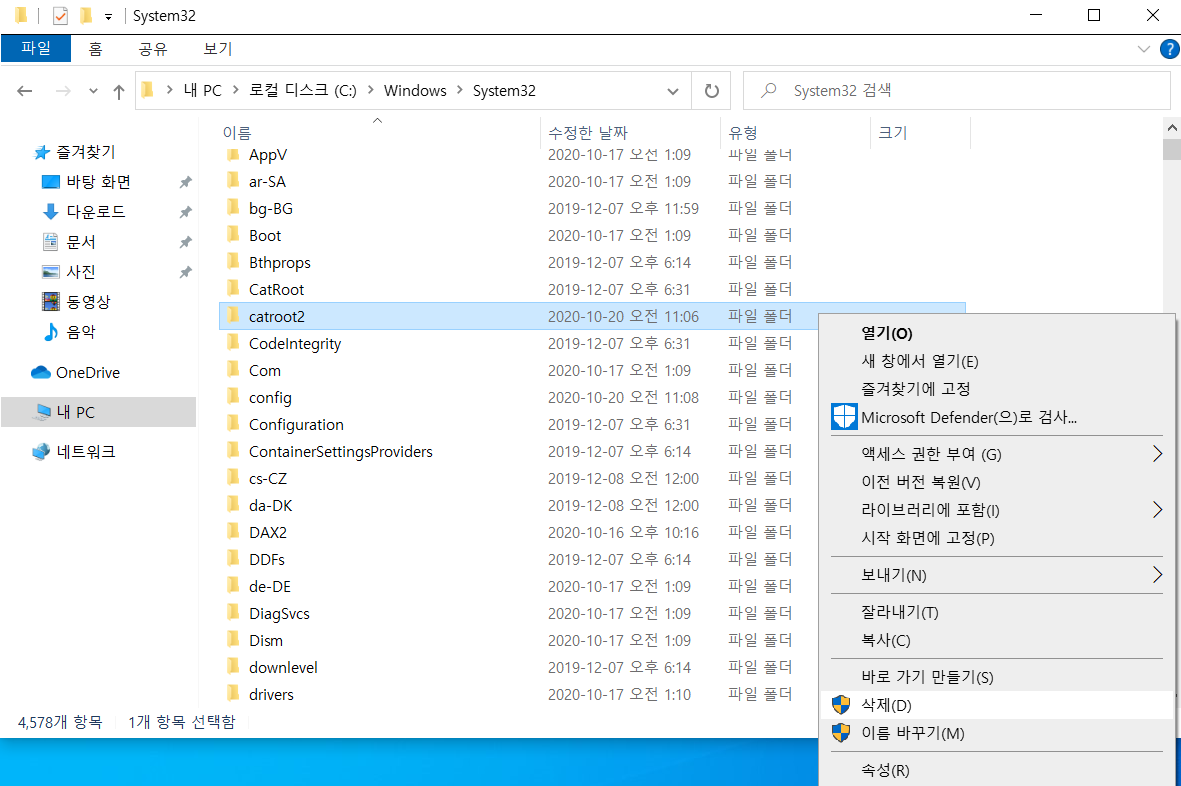Select the CodeIntegrity folder

pos(294,344)
